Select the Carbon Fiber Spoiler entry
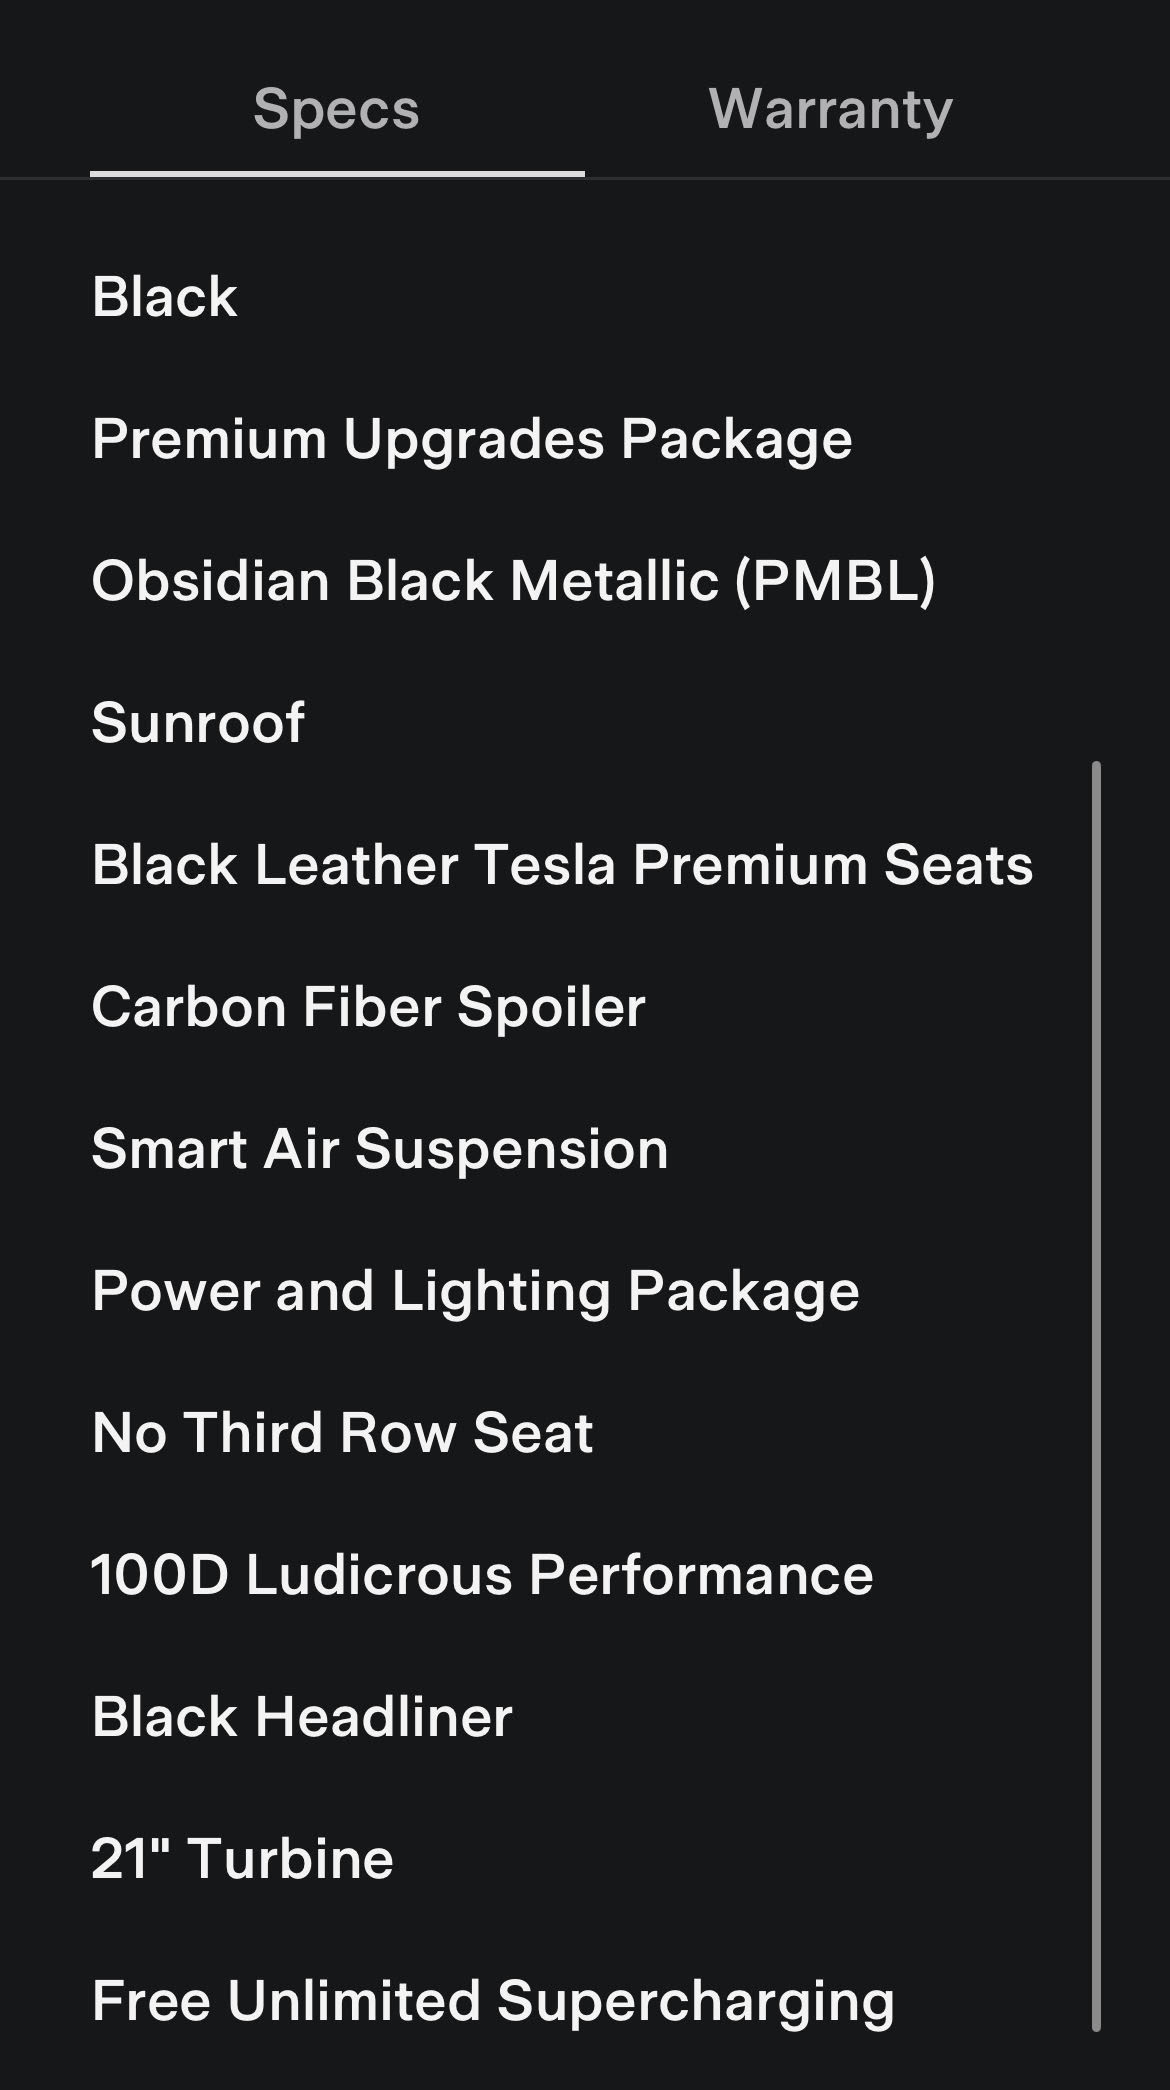The height and width of the screenshot is (2090, 1170). click(x=368, y=1007)
